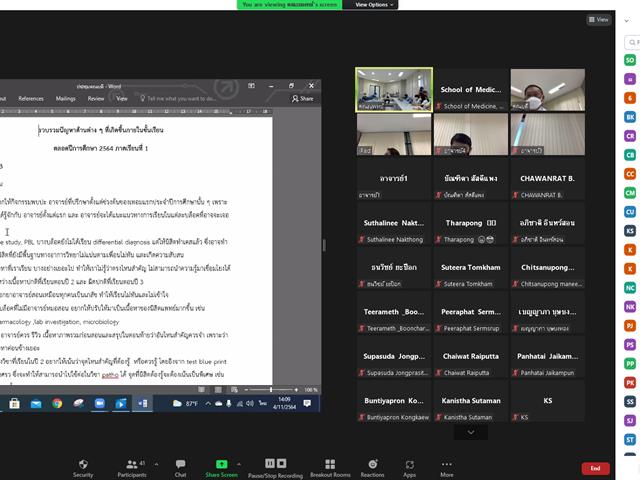This screenshot has height=480, width=640.
Task: Click Word's Tell me search box
Action: point(178,98)
